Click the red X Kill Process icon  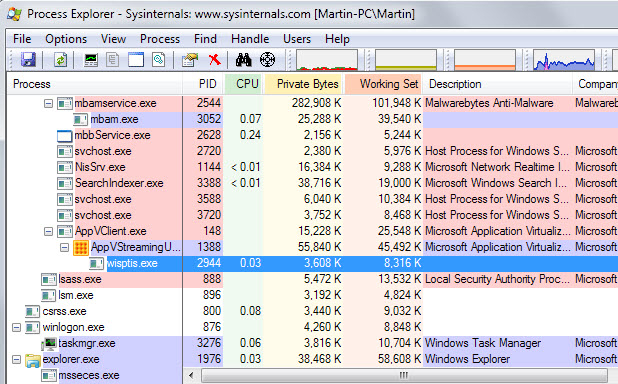point(214,60)
